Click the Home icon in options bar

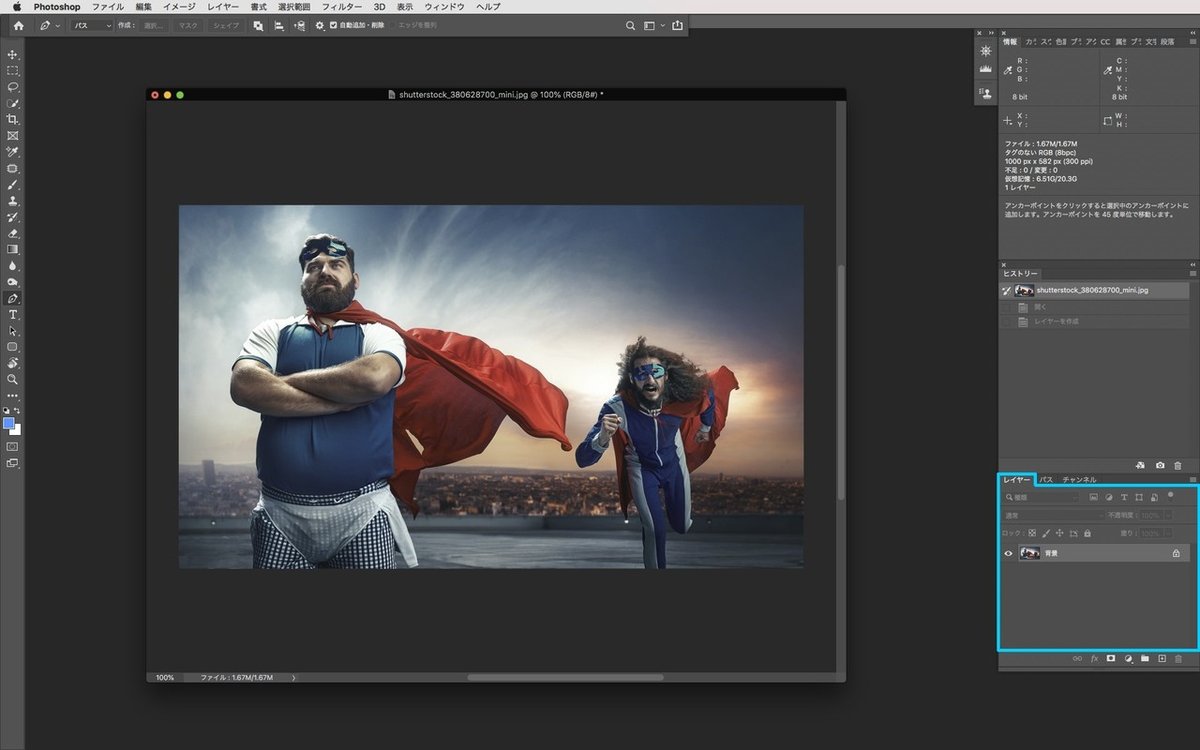point(18,25)
